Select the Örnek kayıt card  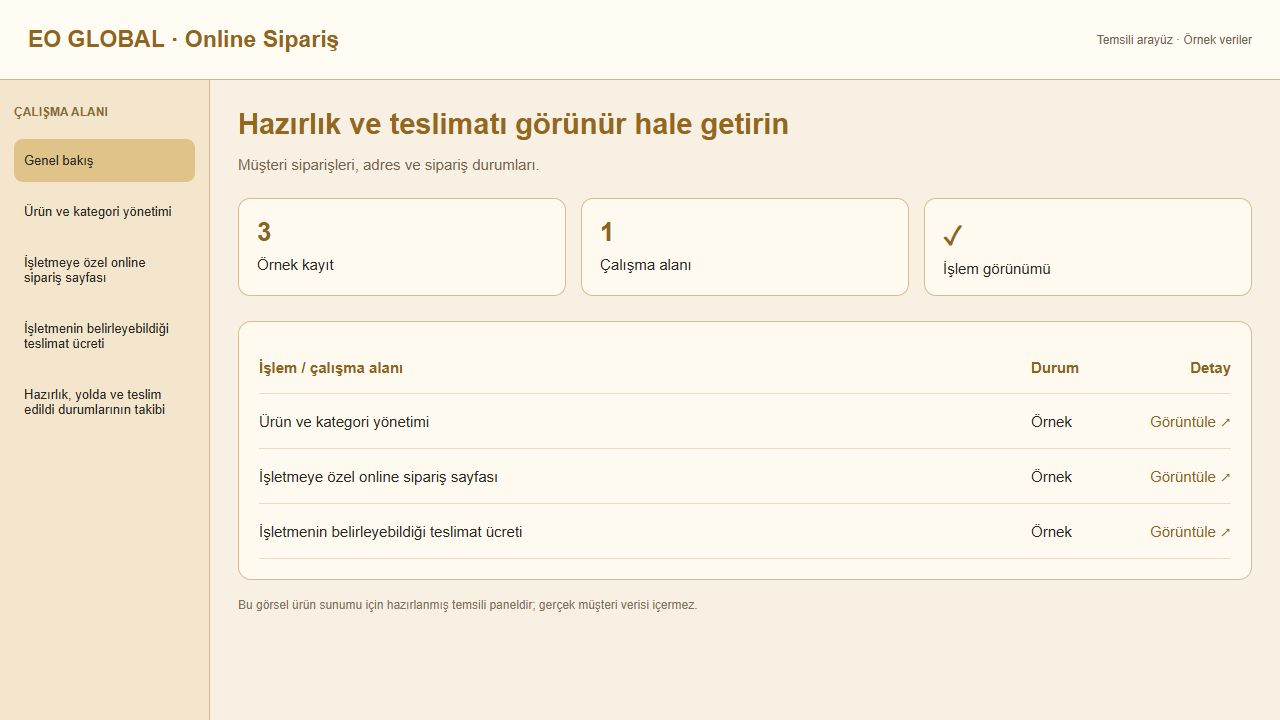click(x=402, y=247)
